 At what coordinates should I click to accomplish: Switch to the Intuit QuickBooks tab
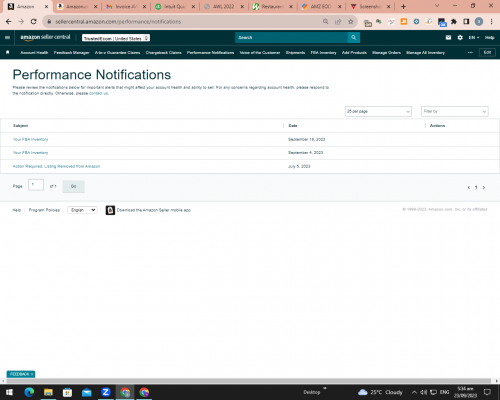174,7
